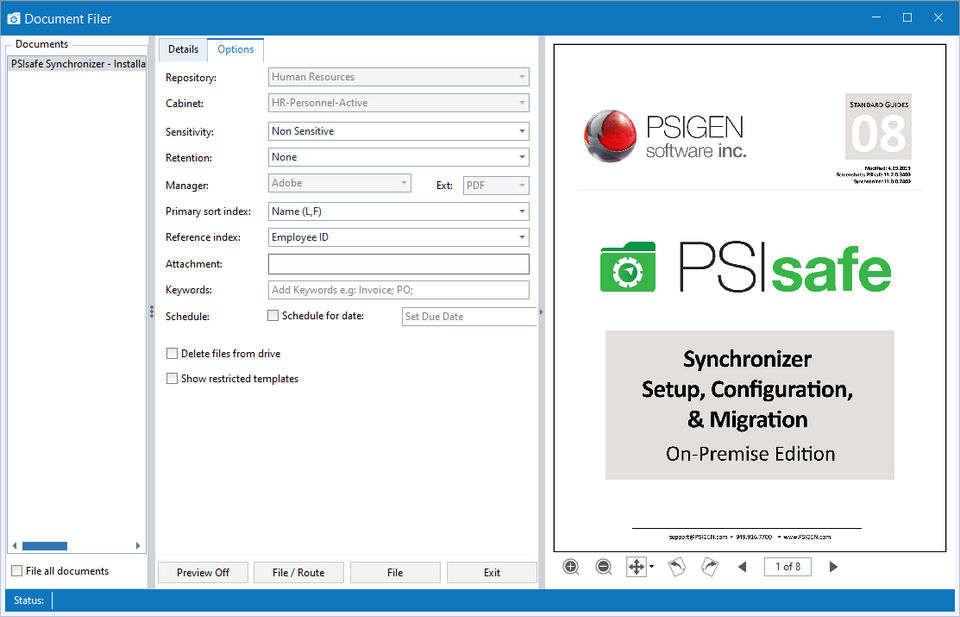960x617 pixels.
Task: Zoom in on the document preview
Action: tap(571, 567)
